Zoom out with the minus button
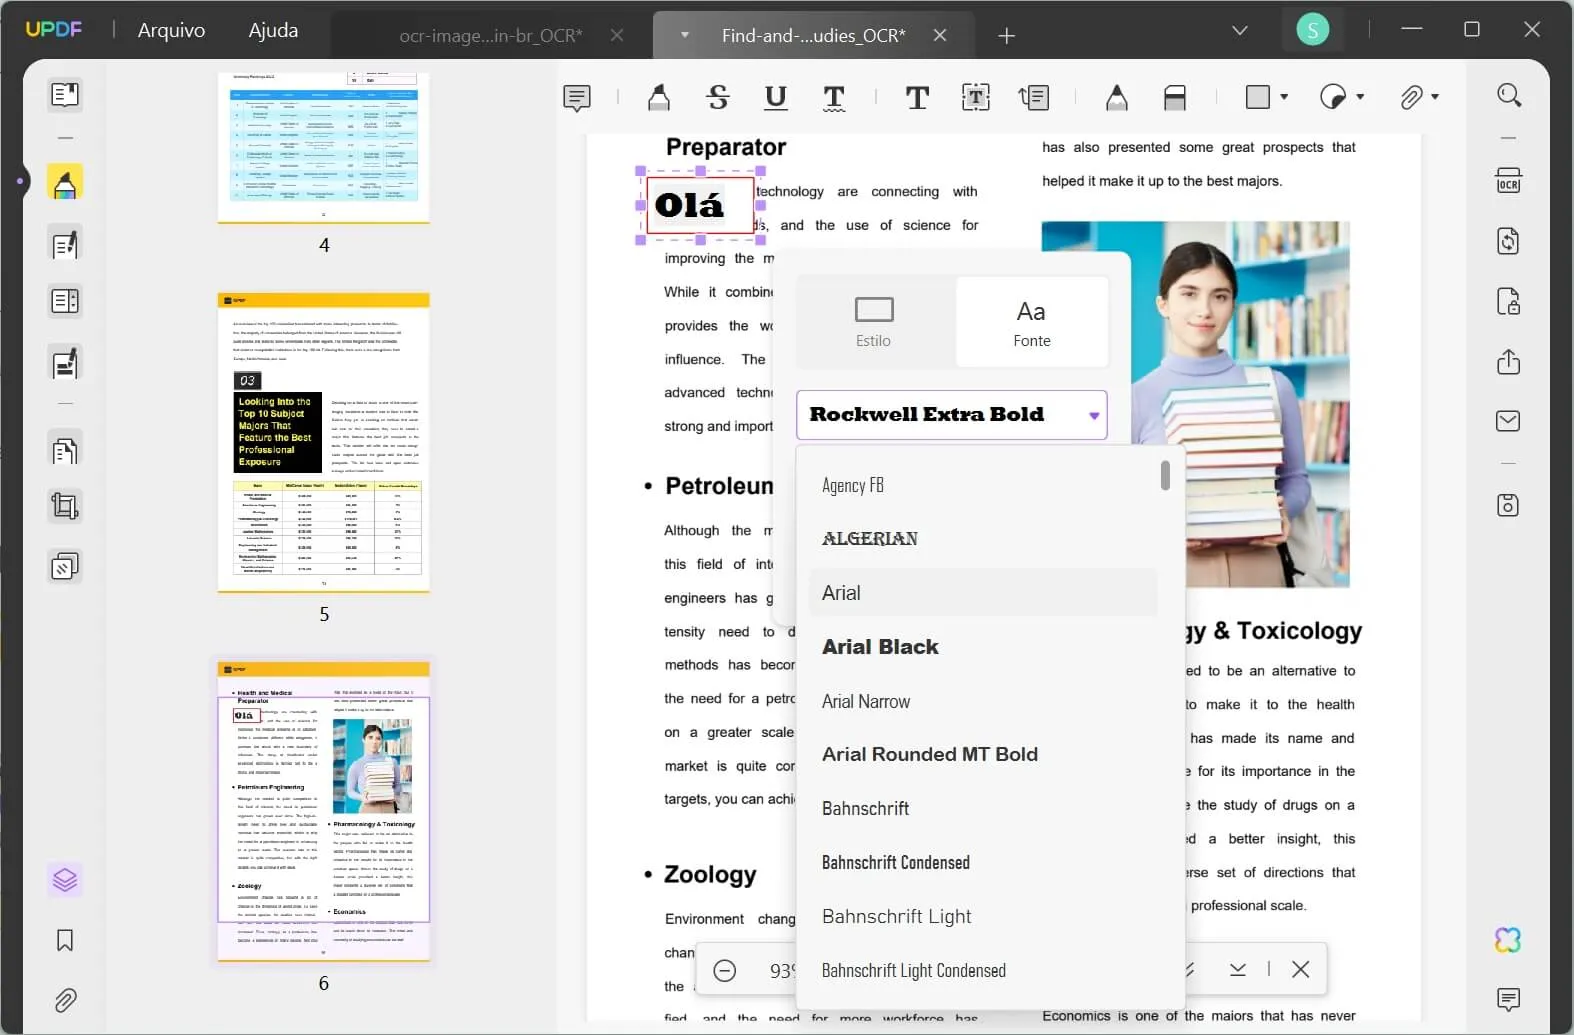This screenshot has height=1035, width=1574. (725, 970)
